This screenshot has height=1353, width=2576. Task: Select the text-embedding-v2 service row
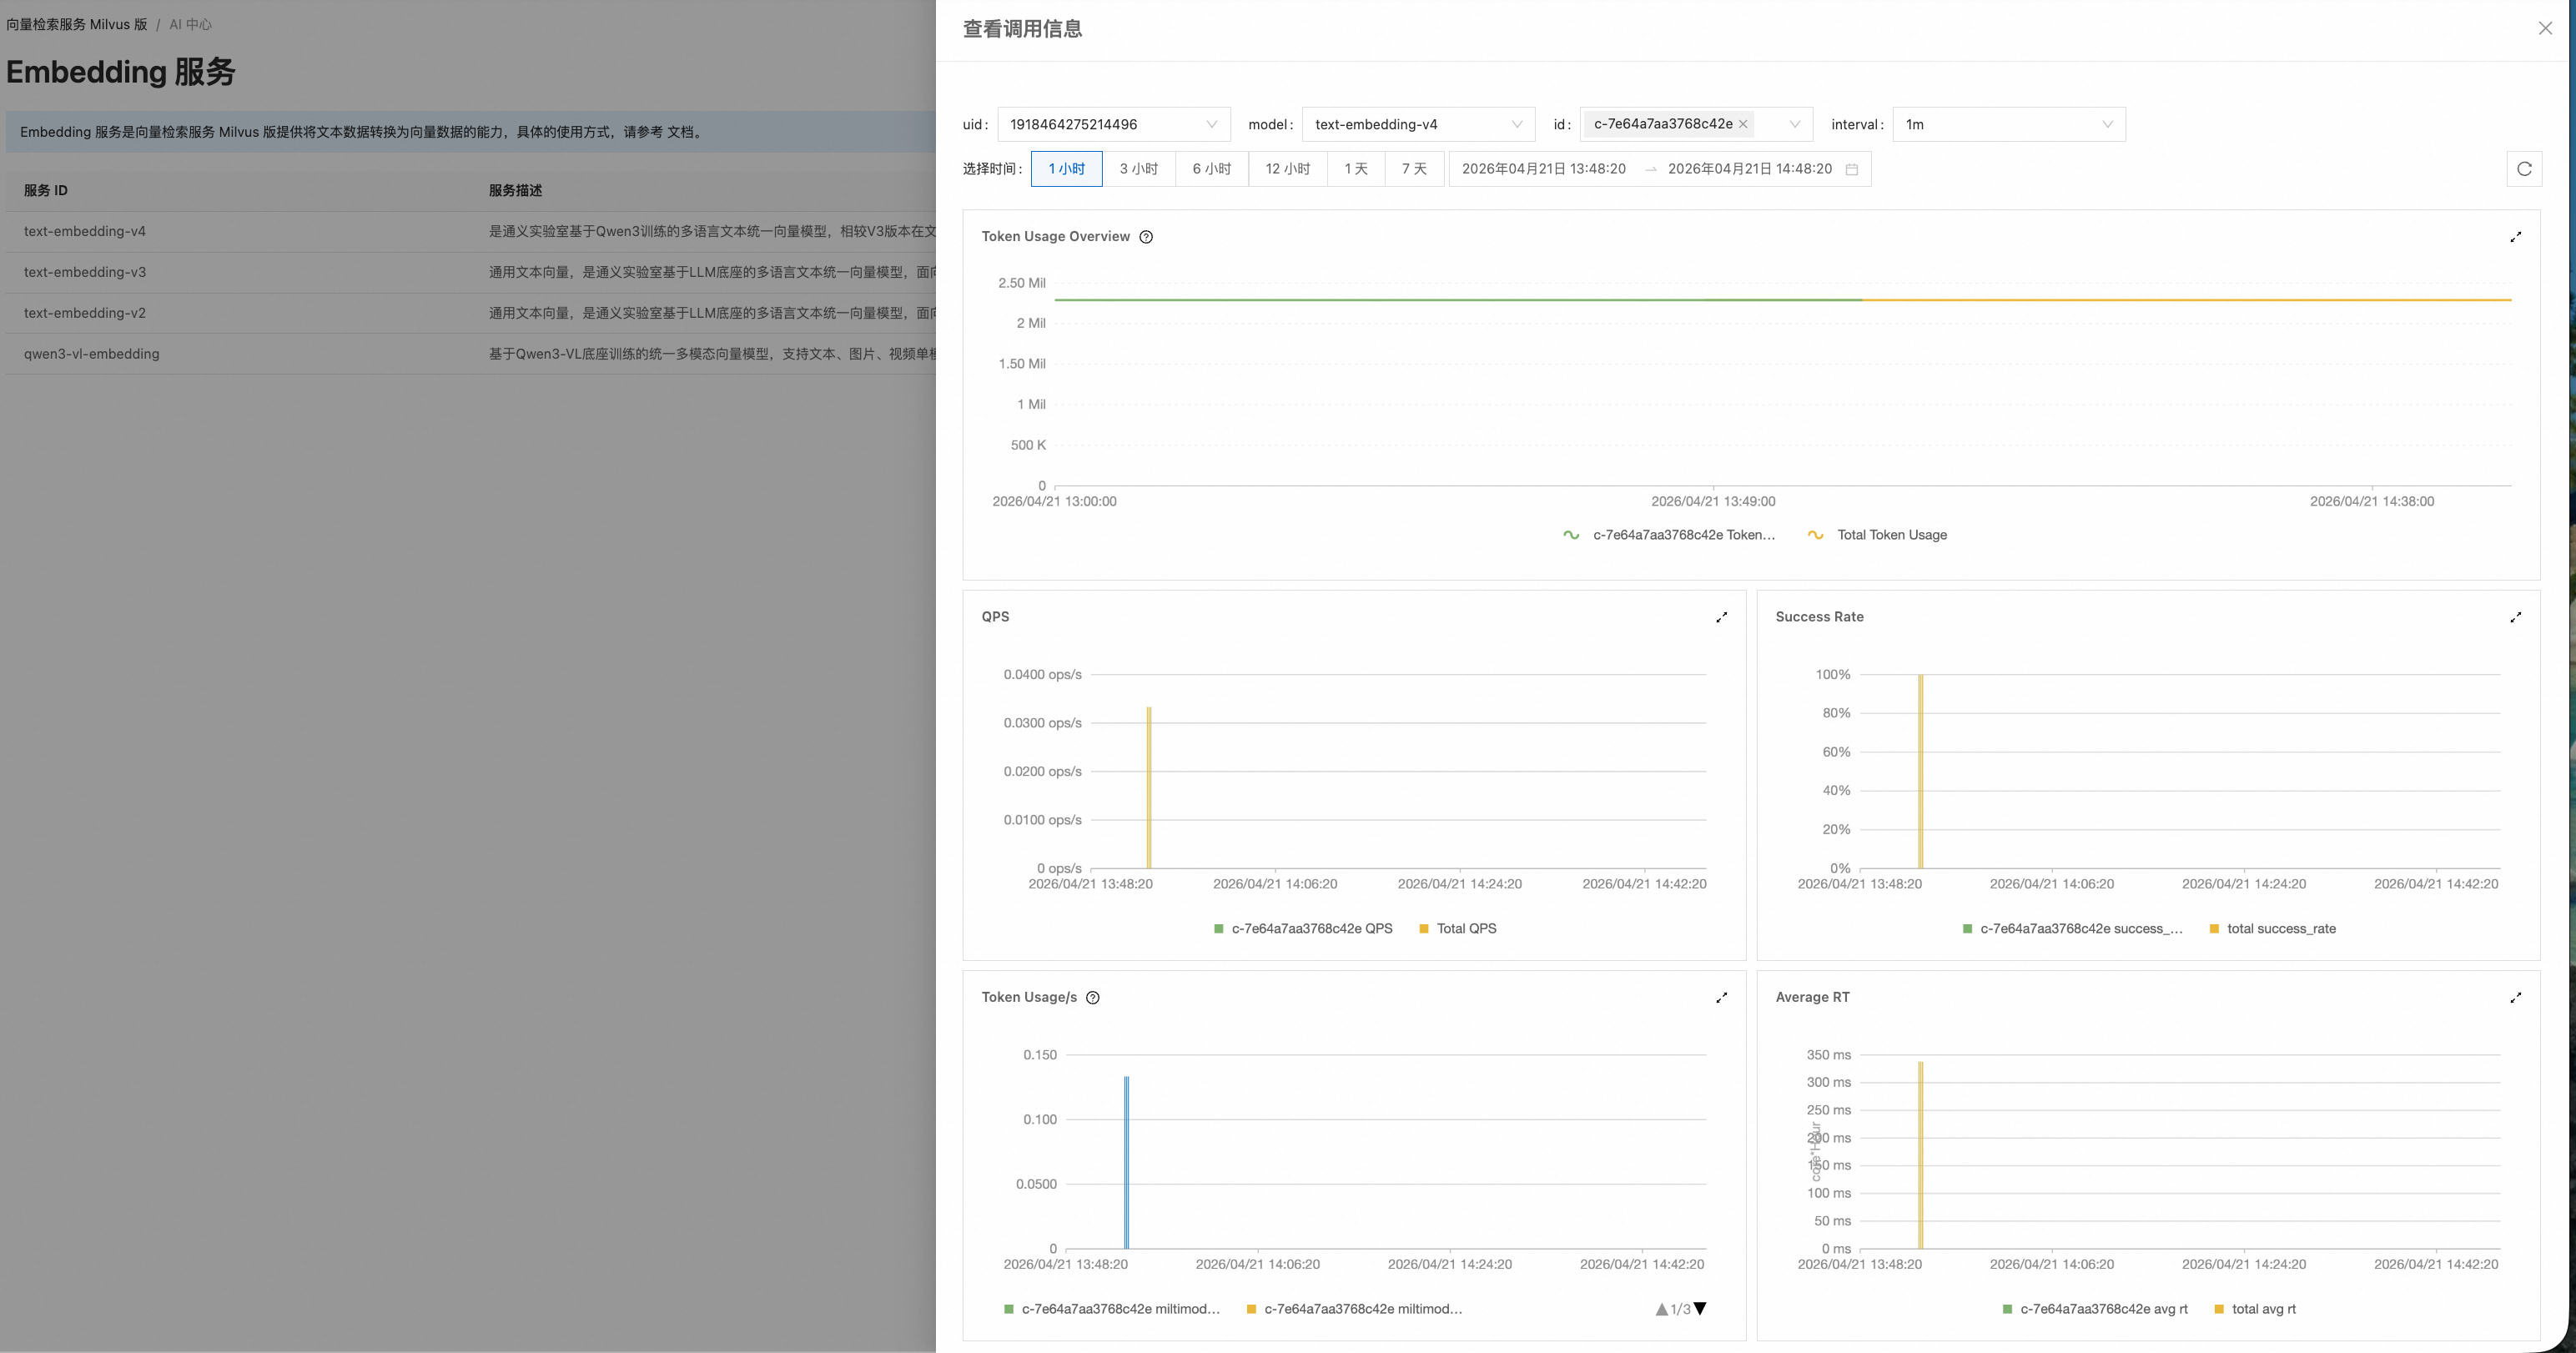point(471,313)
